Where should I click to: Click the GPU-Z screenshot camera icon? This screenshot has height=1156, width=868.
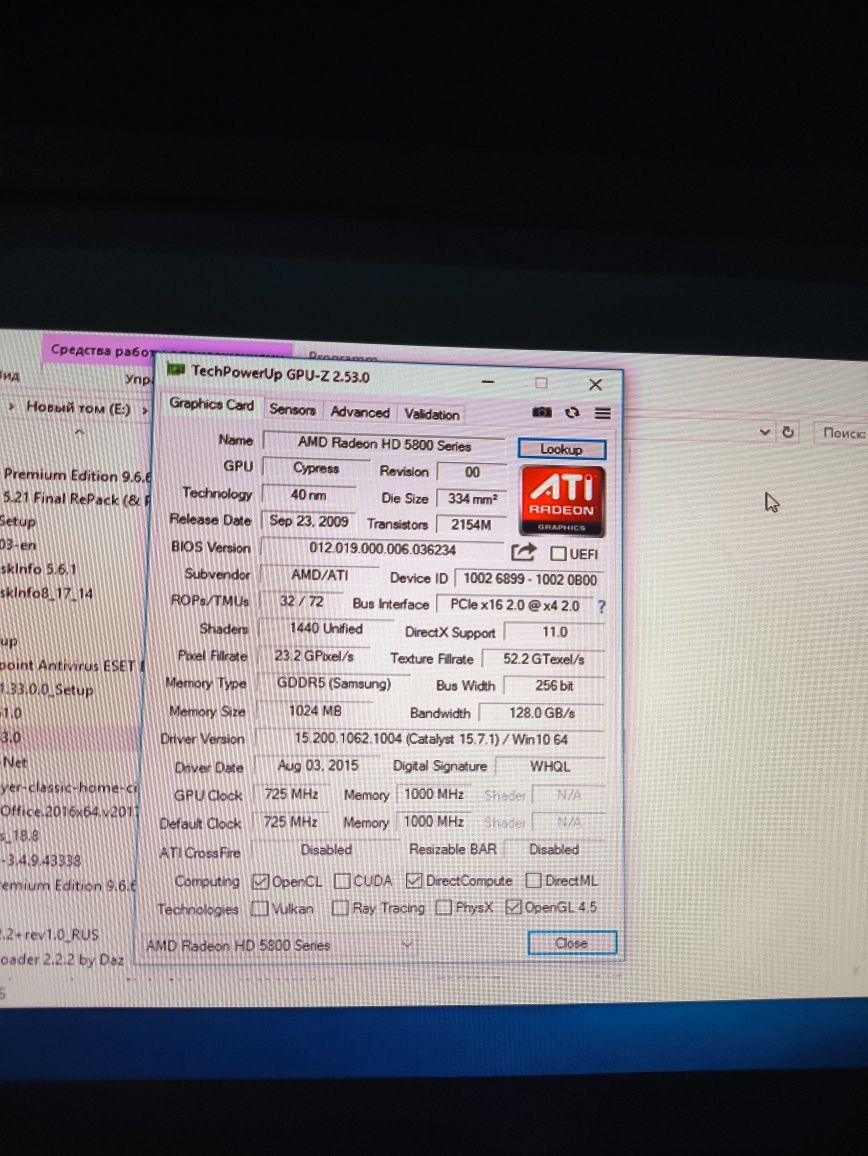542,412
